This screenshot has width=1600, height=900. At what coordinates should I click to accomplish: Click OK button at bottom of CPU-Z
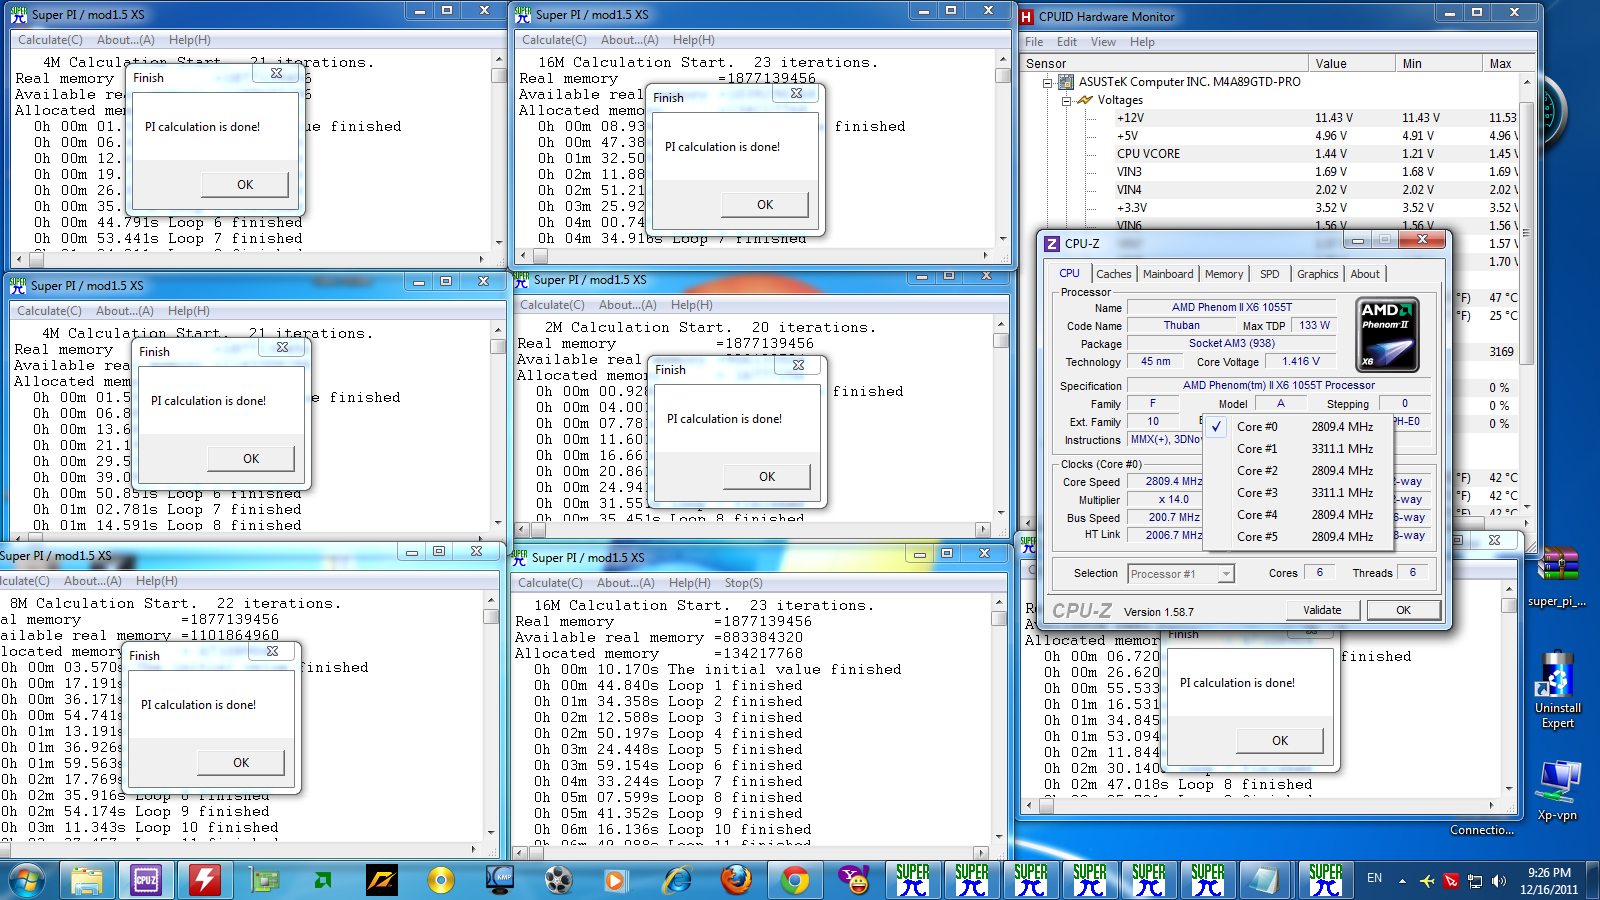(1403, 610)
